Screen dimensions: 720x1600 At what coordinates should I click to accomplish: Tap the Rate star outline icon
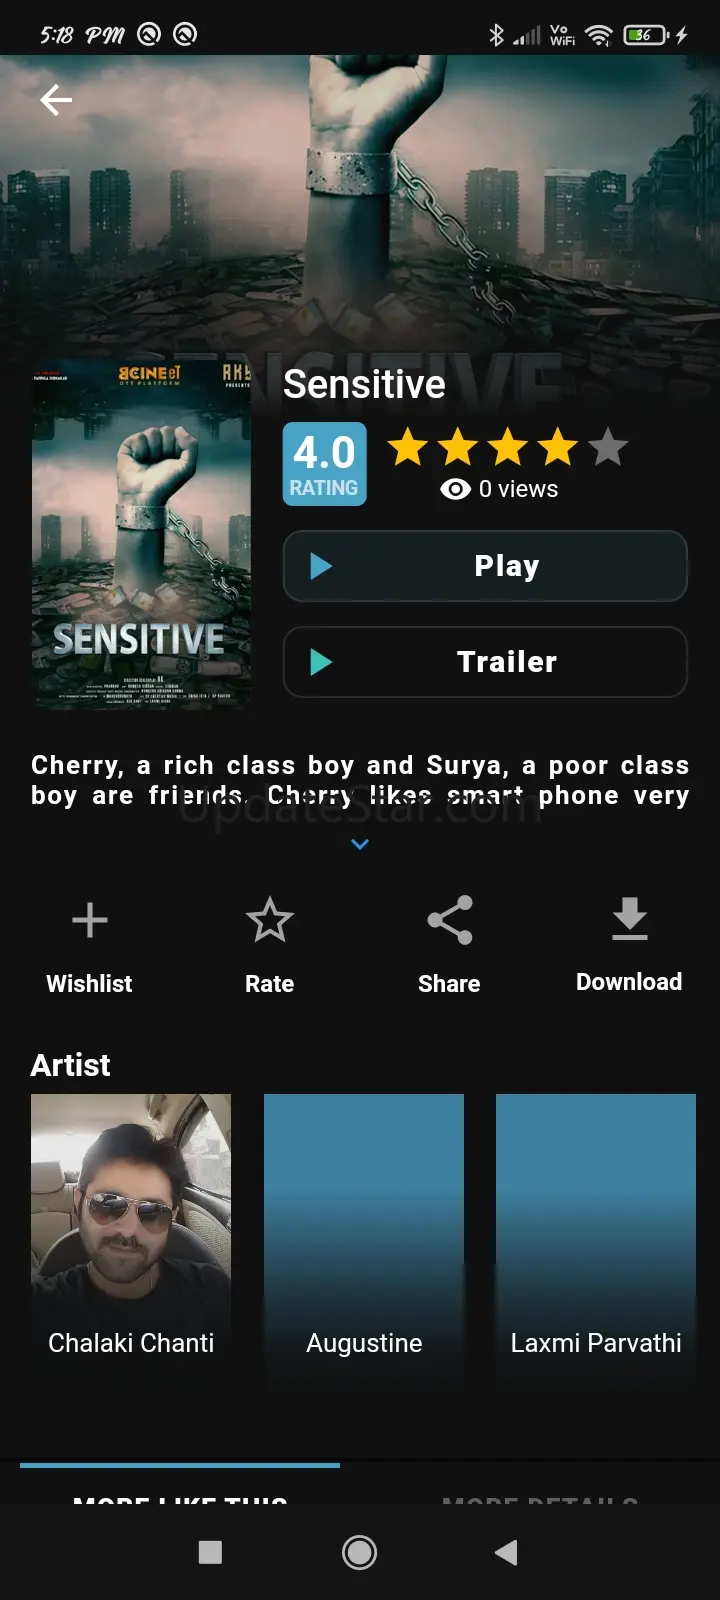pos(270,920)
